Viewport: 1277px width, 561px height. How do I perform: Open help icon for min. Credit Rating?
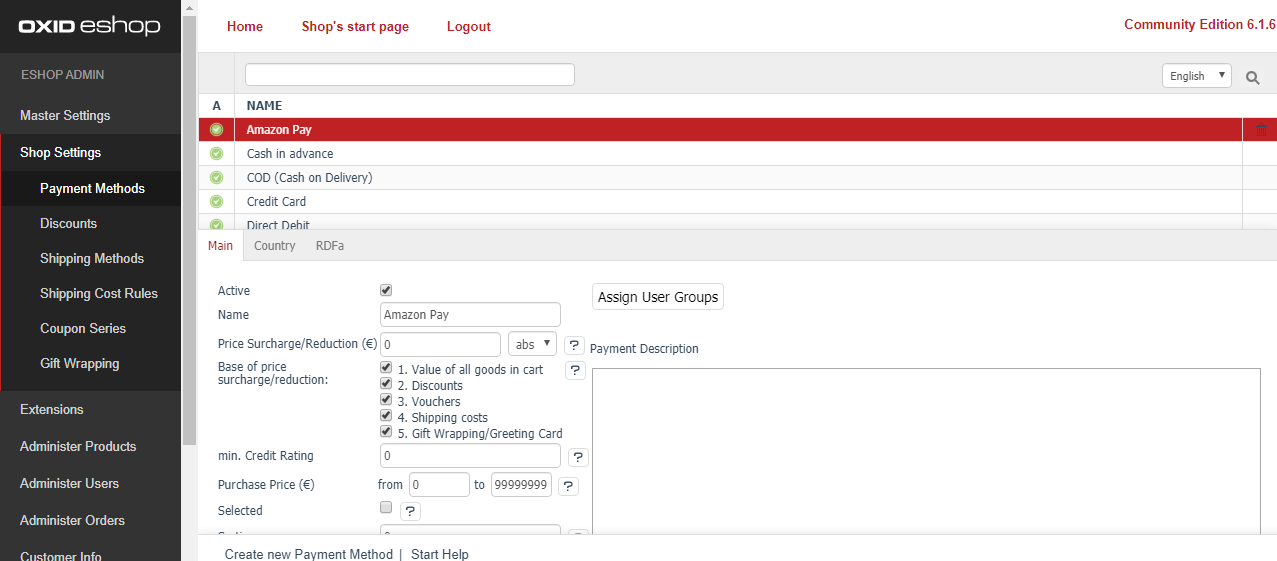click(x=578, y=457)
